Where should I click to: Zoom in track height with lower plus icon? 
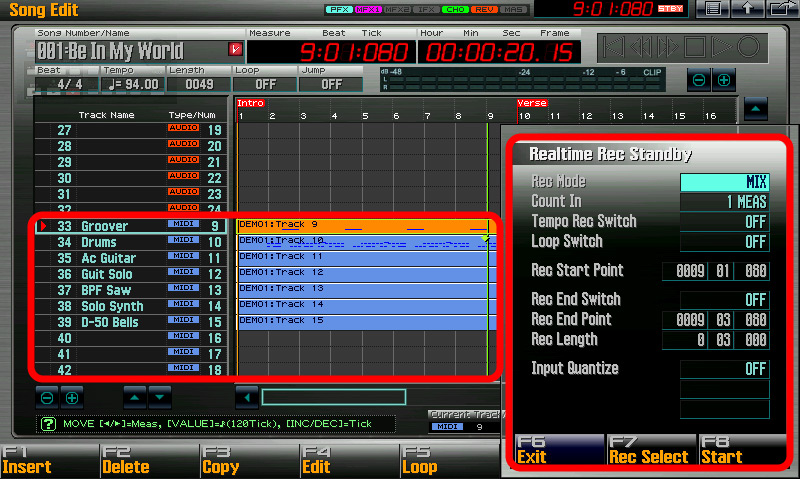pos(72,398)
